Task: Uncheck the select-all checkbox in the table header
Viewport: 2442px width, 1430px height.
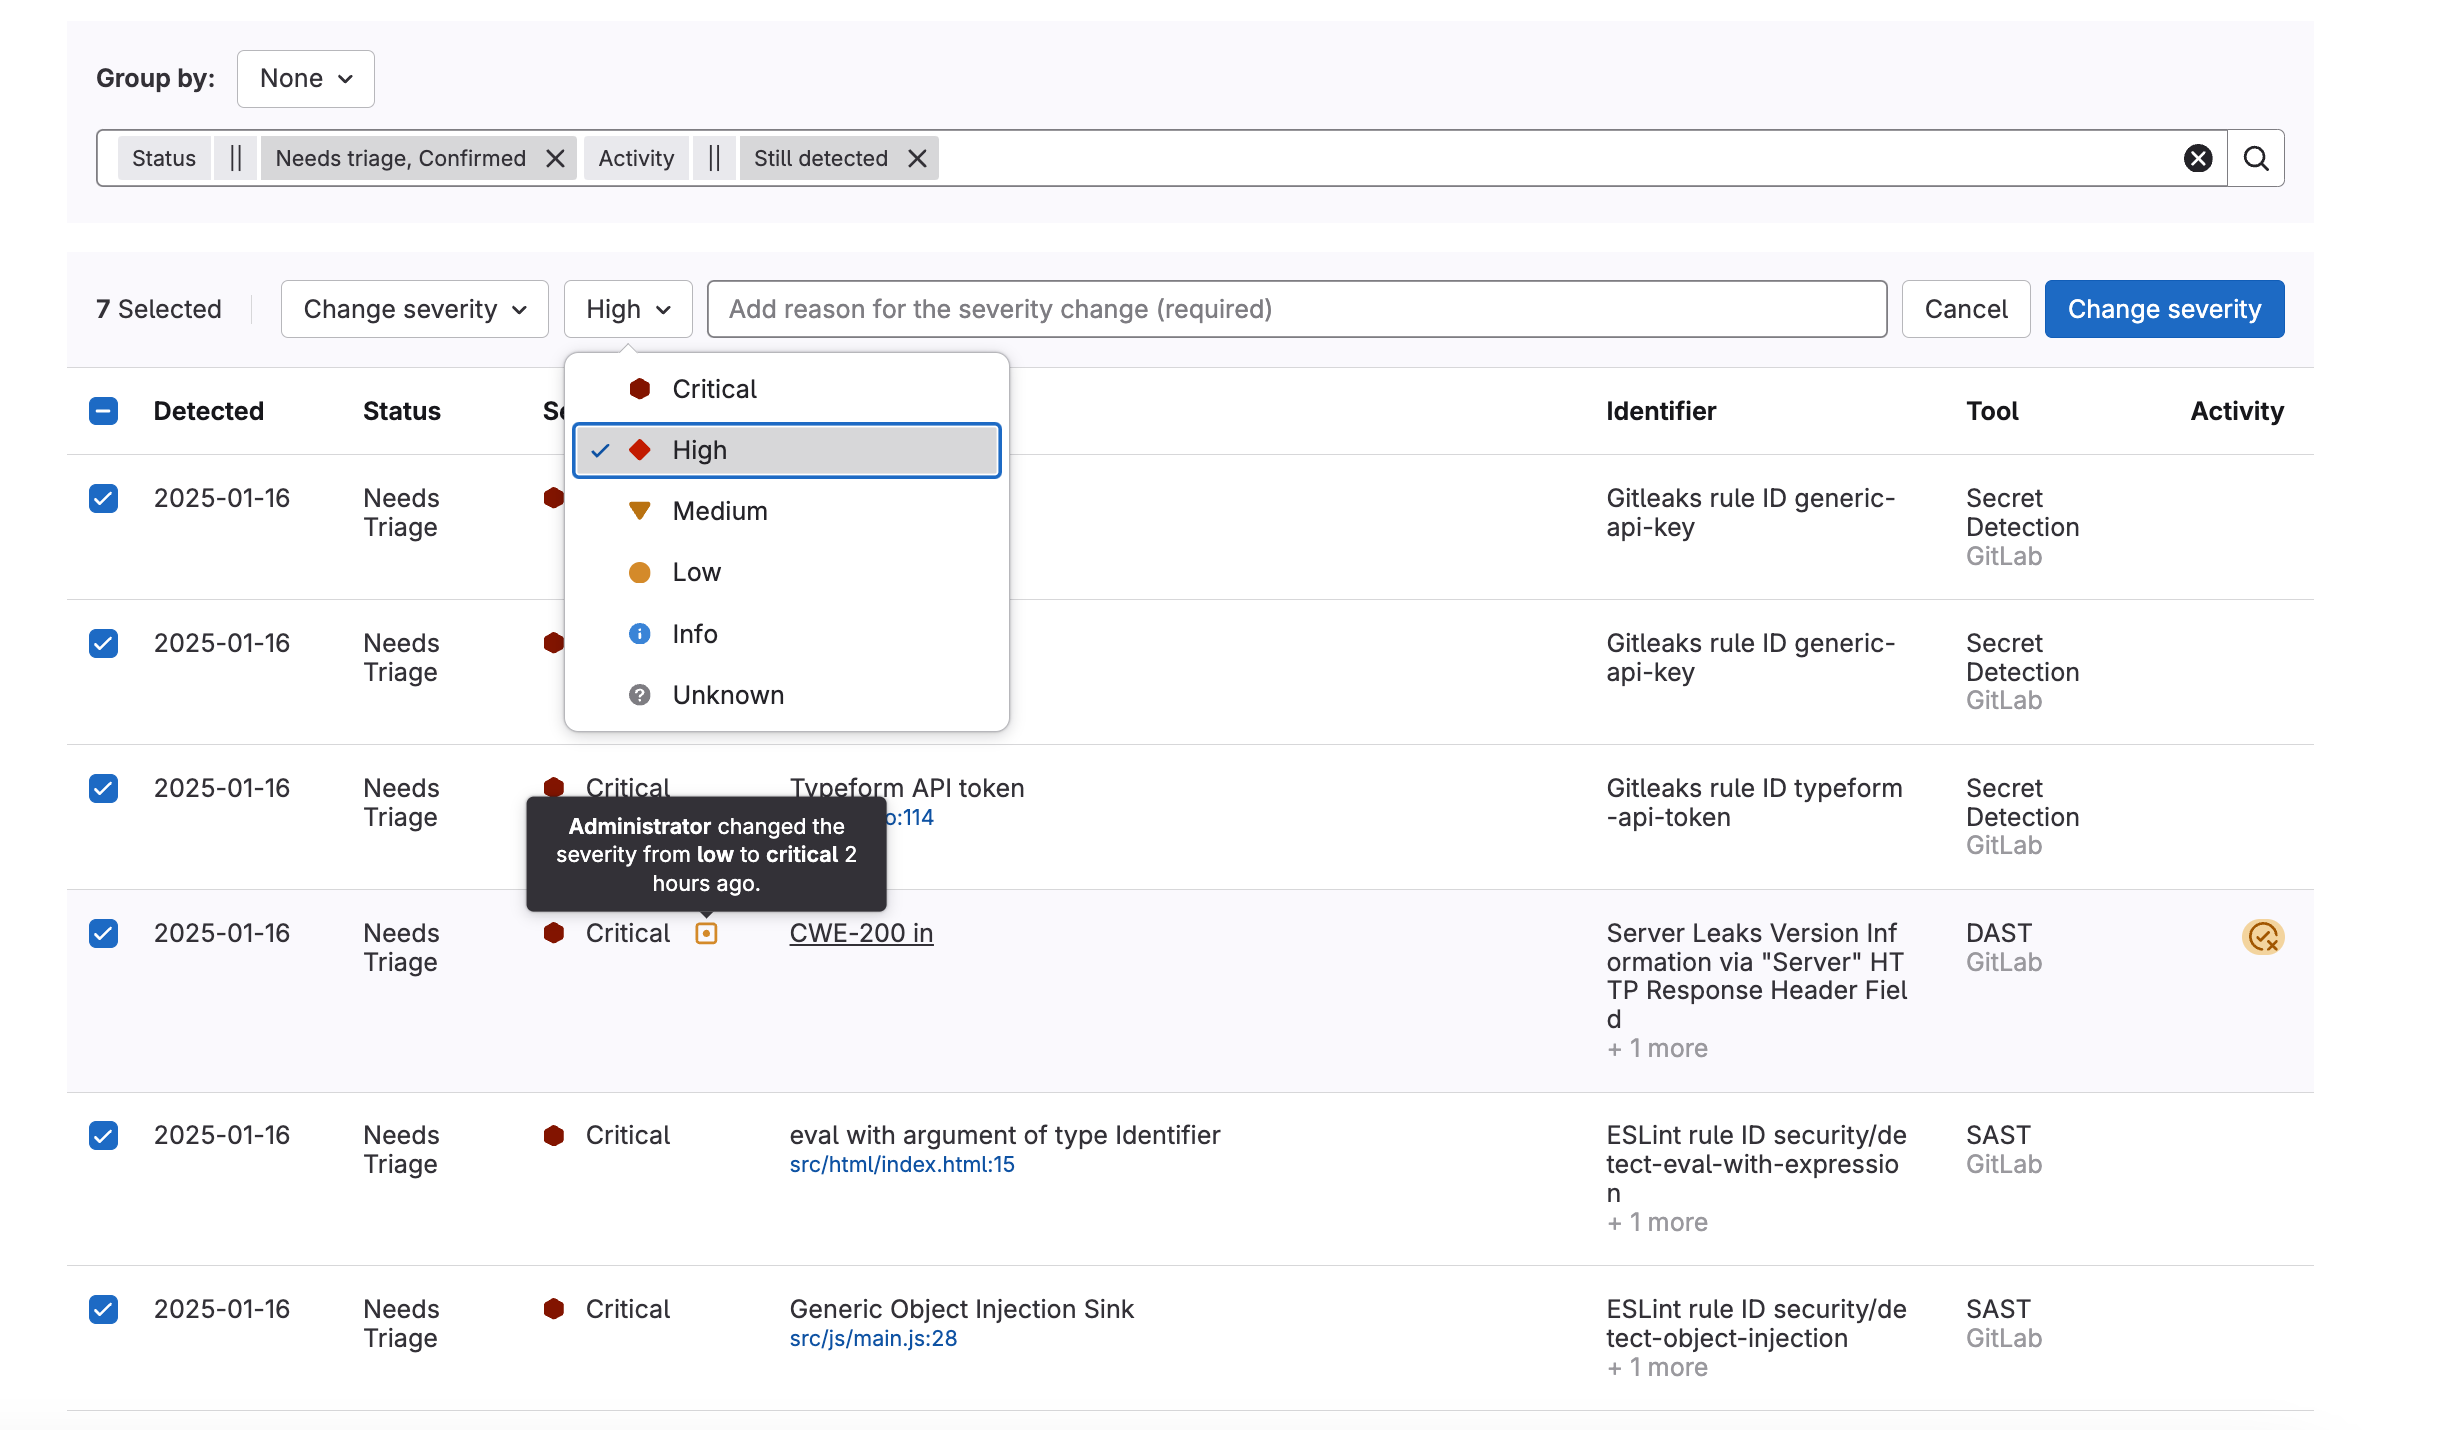Action: tap(103, 411)
